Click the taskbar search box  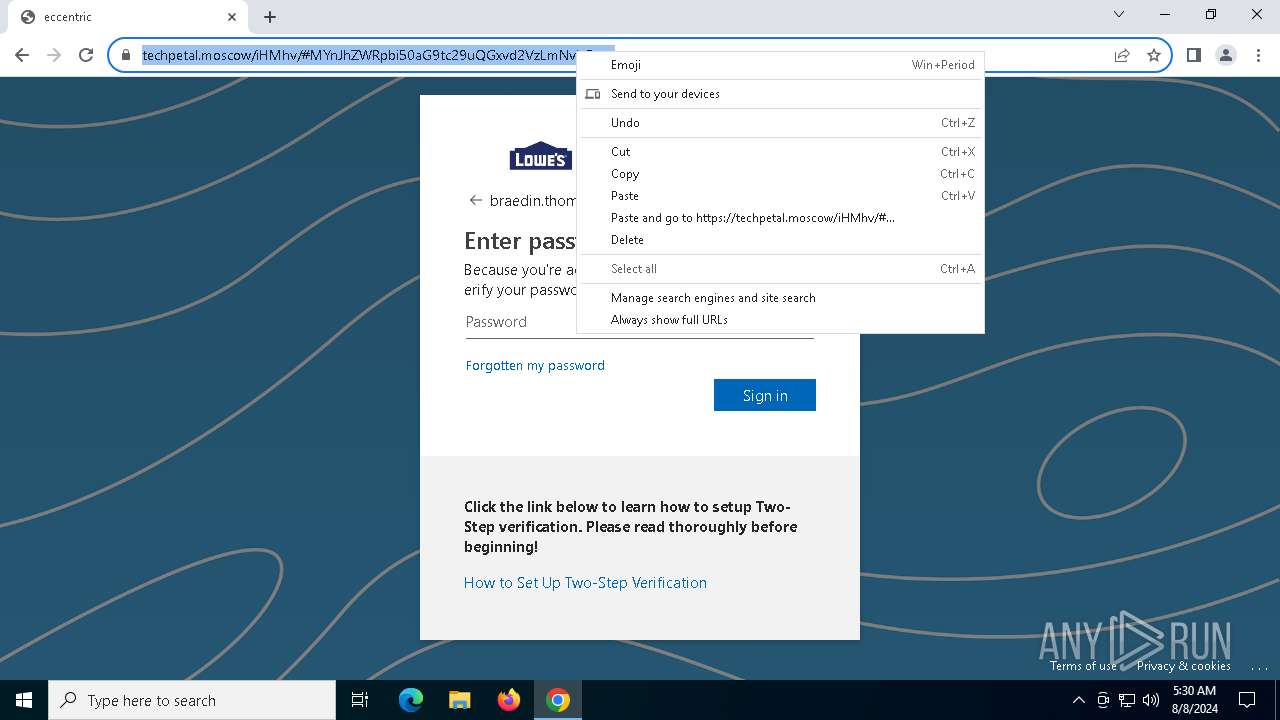[x=192, y=700]
